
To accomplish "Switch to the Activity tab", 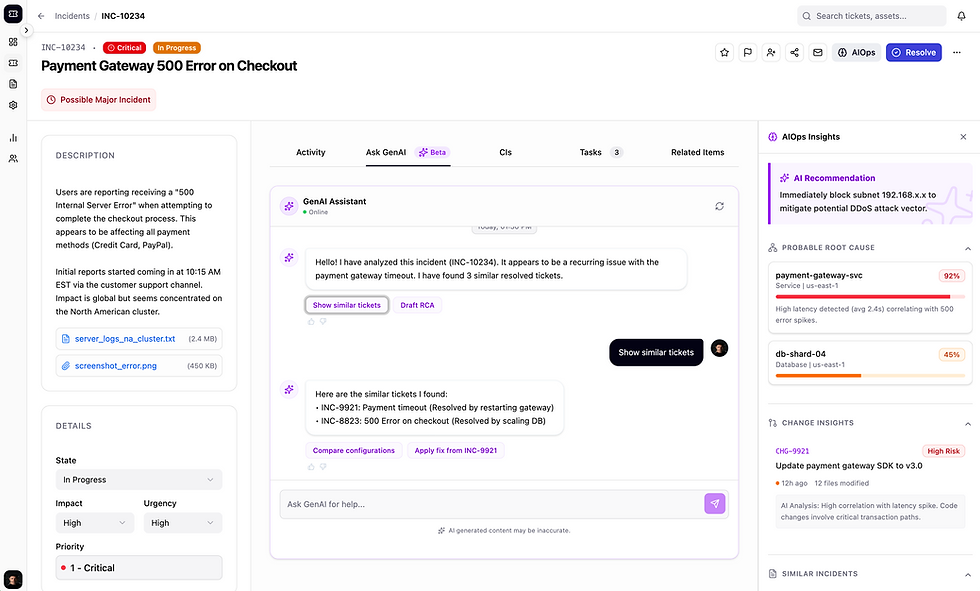I will 311,152.
